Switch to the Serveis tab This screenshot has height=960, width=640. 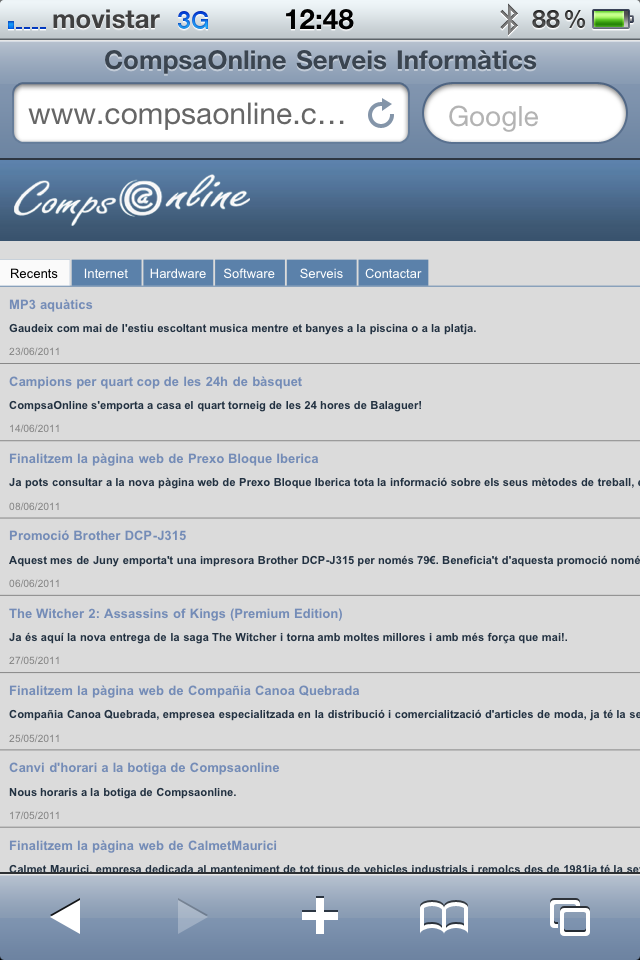click(x=321, y=274)
